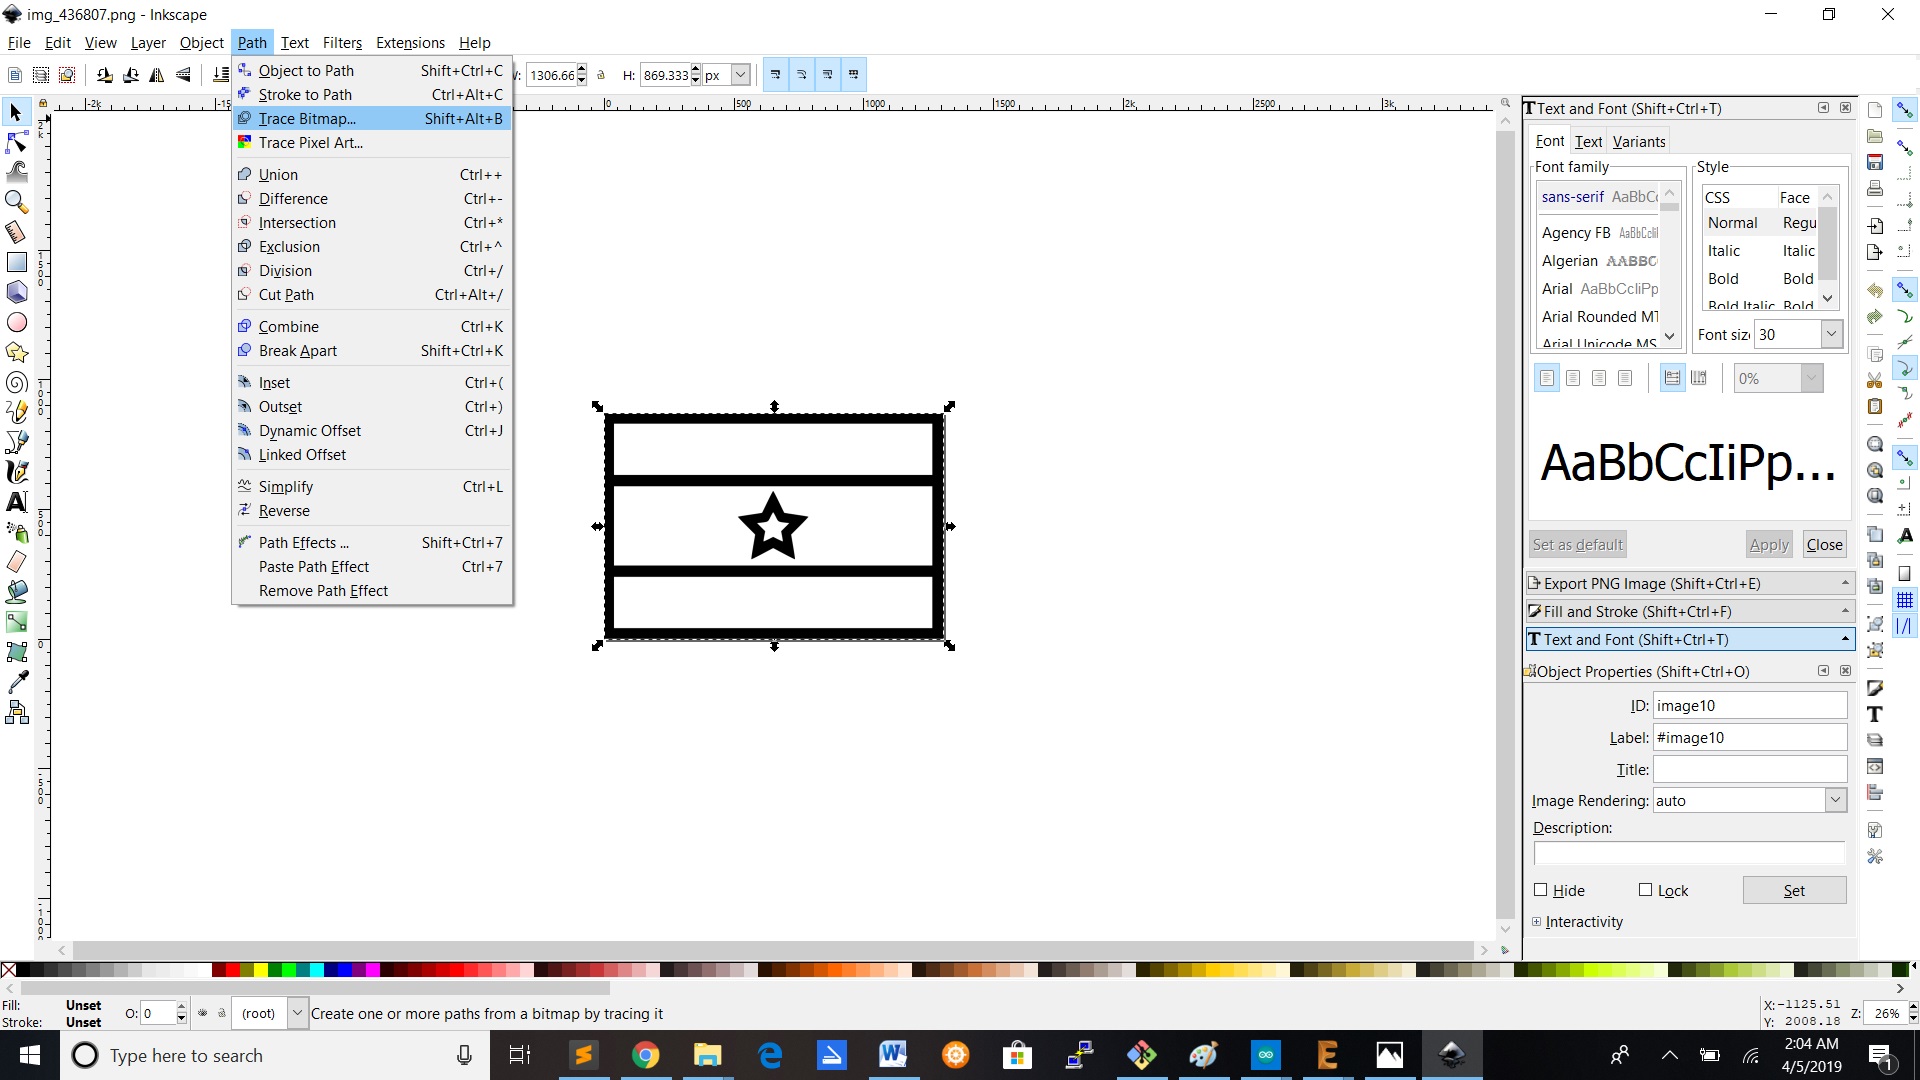Screen dimensions: 1920x1080
Task: Click Trace Bitmap in Path menu
Action: (x=306, y=117)
